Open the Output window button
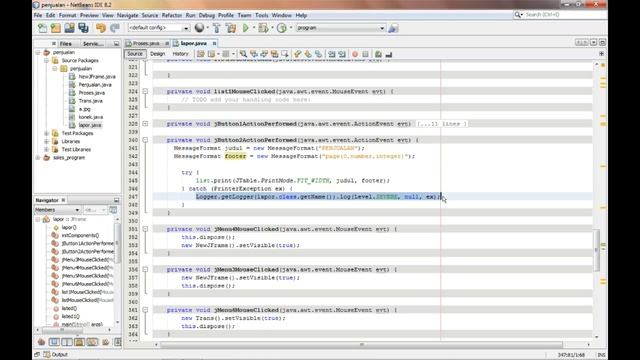The image size is (640, 360). (56, 355)
